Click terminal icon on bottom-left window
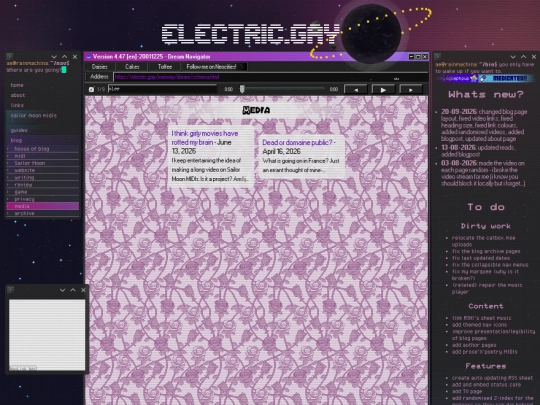Screen dimensions: 540x405 10,290
